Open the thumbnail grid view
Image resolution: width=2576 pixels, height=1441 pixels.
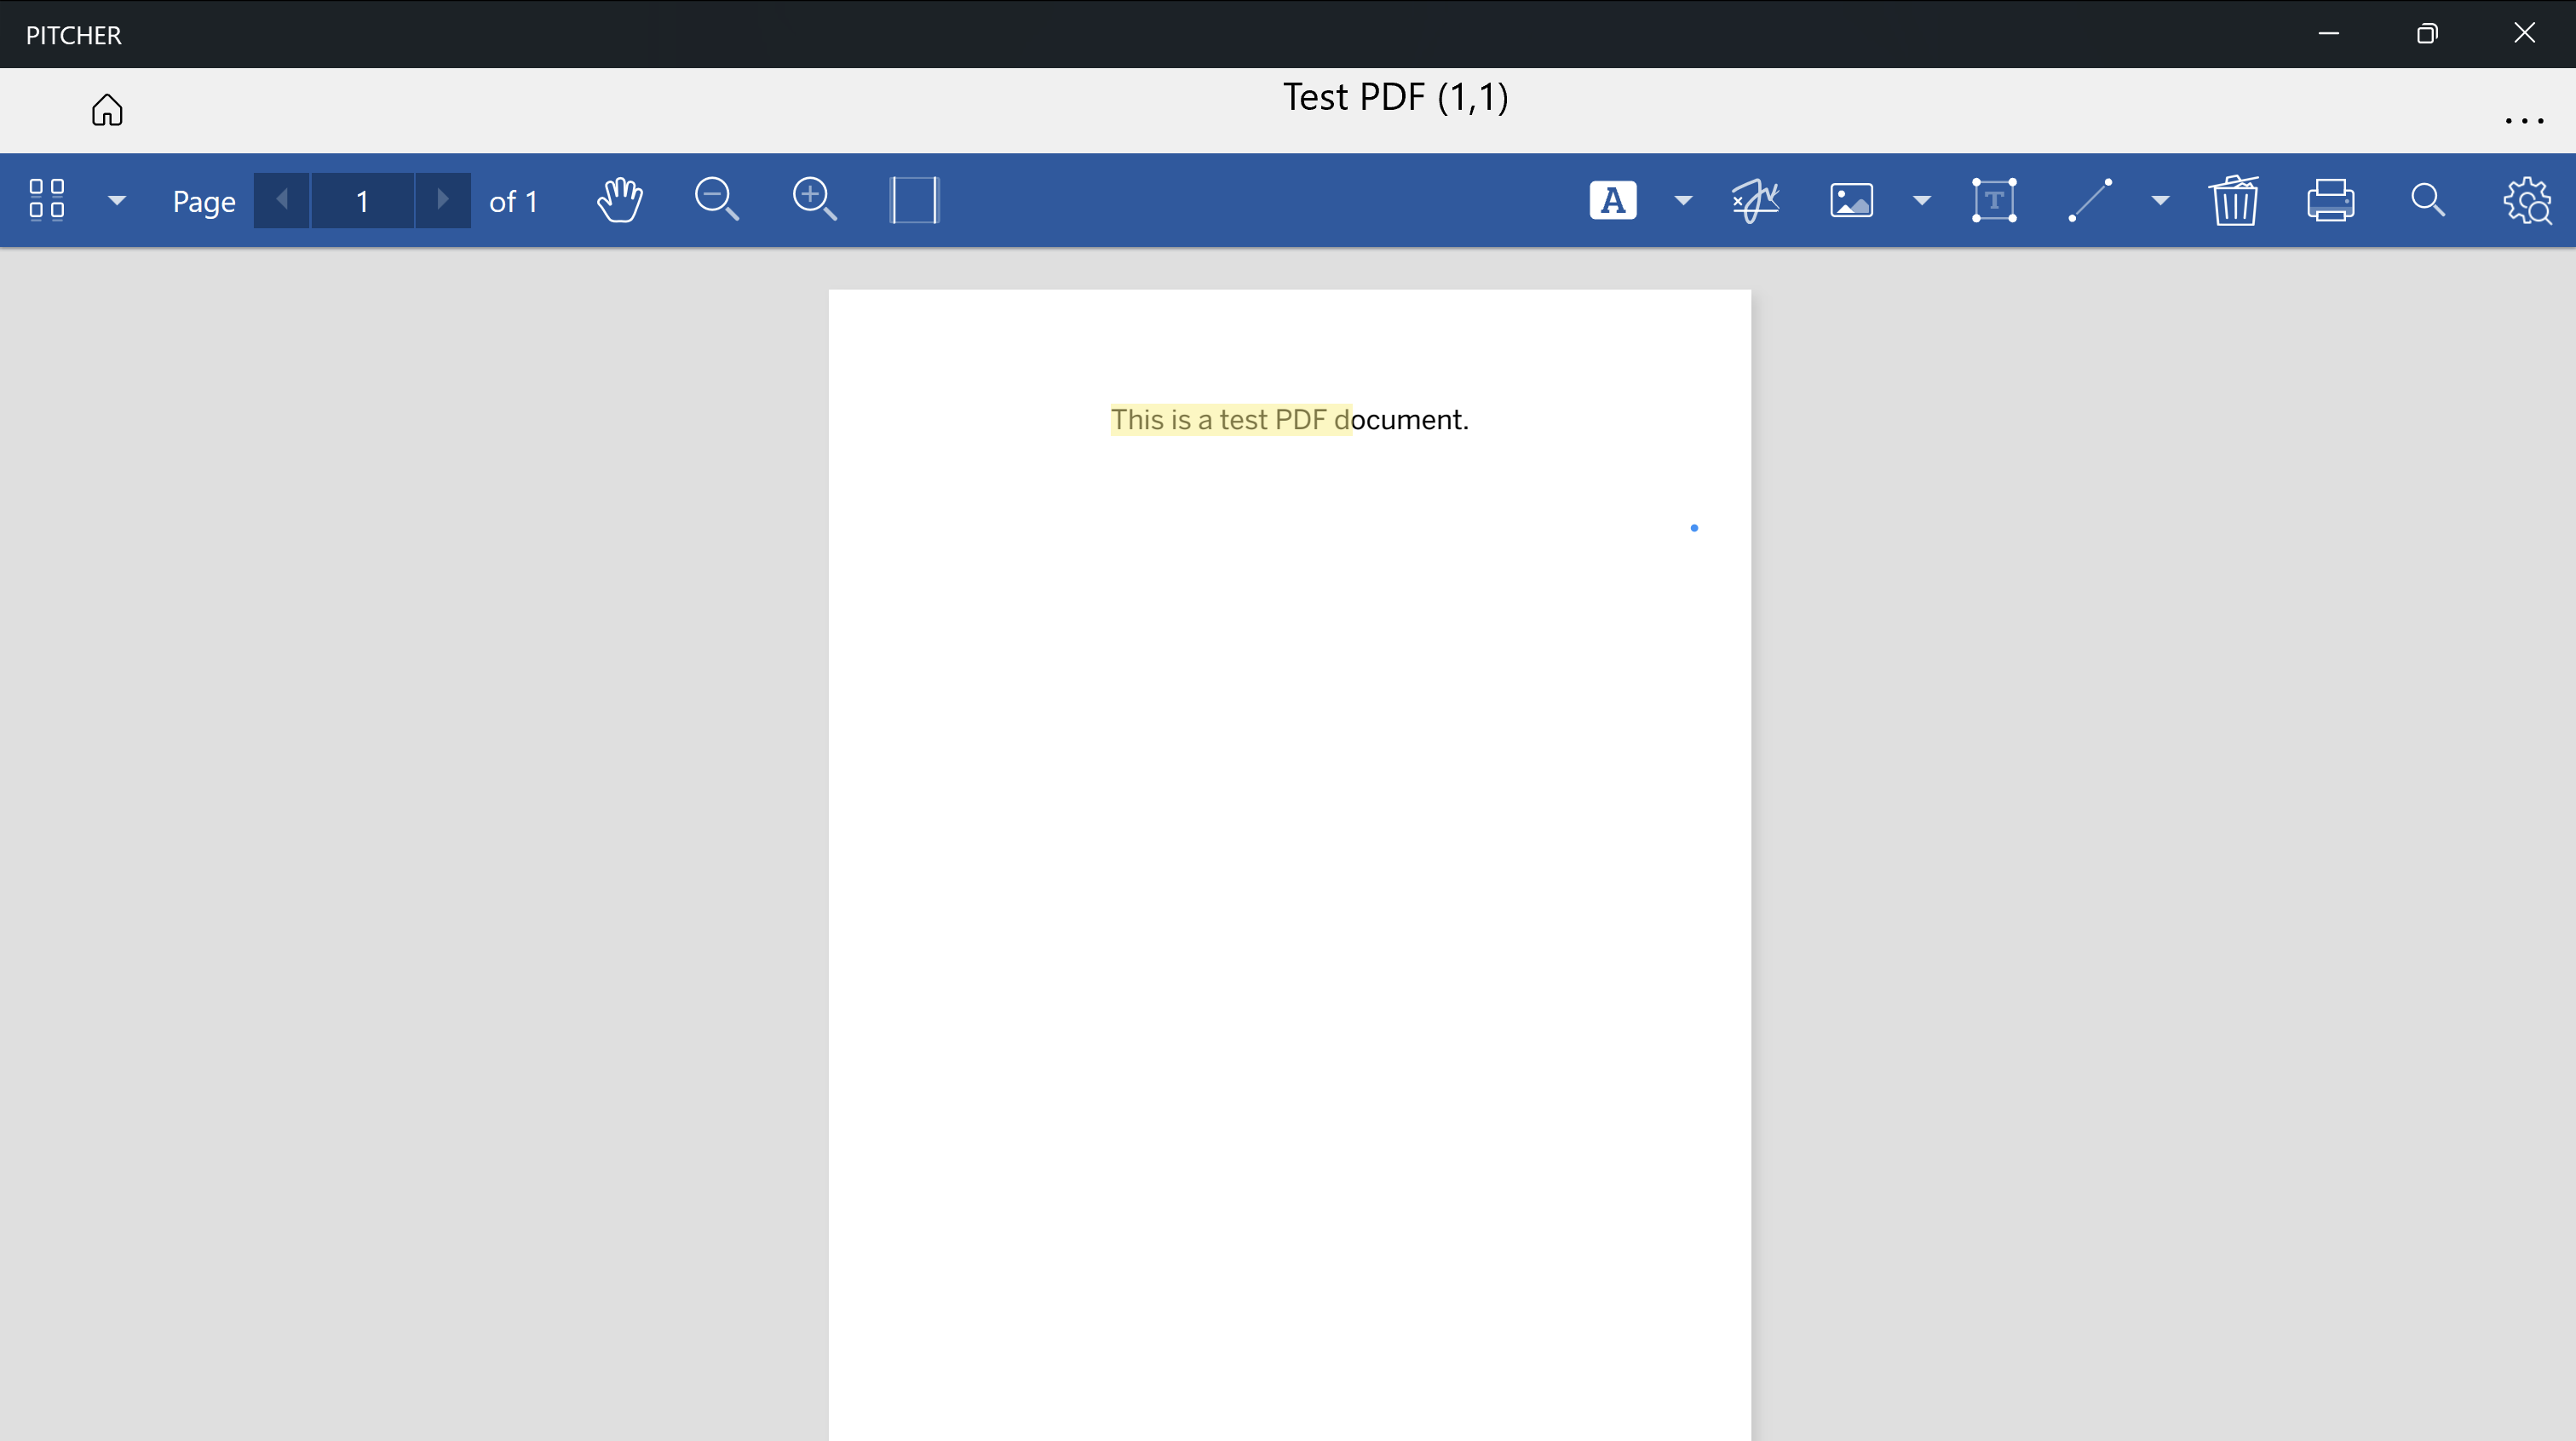pyautogui.click(x=47, y=200)
